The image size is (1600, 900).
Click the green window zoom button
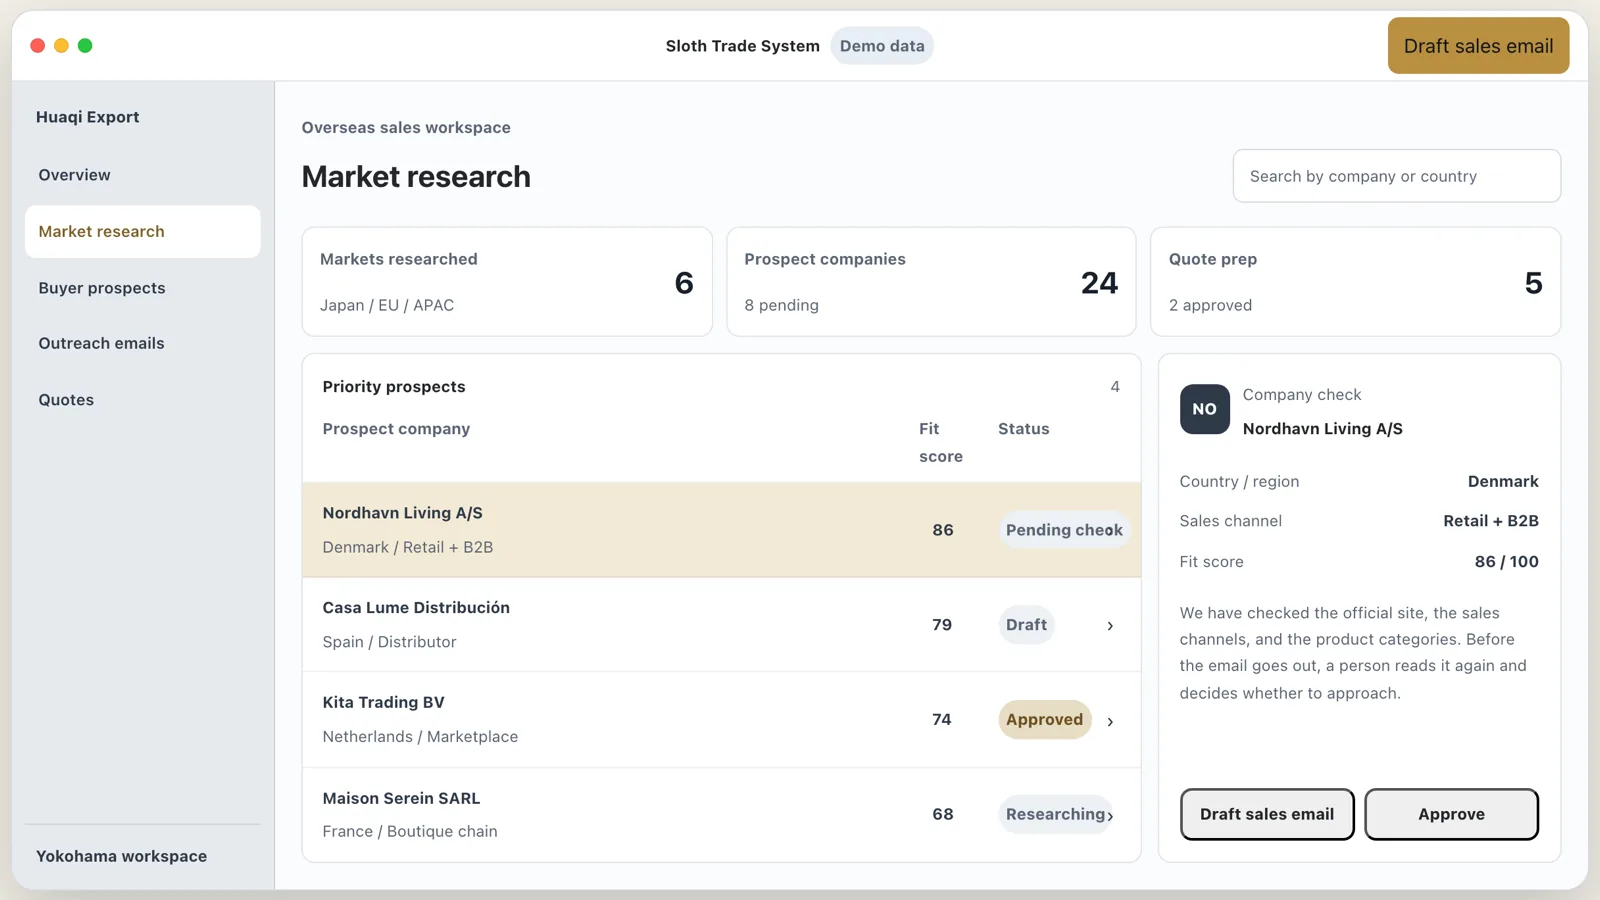coord(85,46)
